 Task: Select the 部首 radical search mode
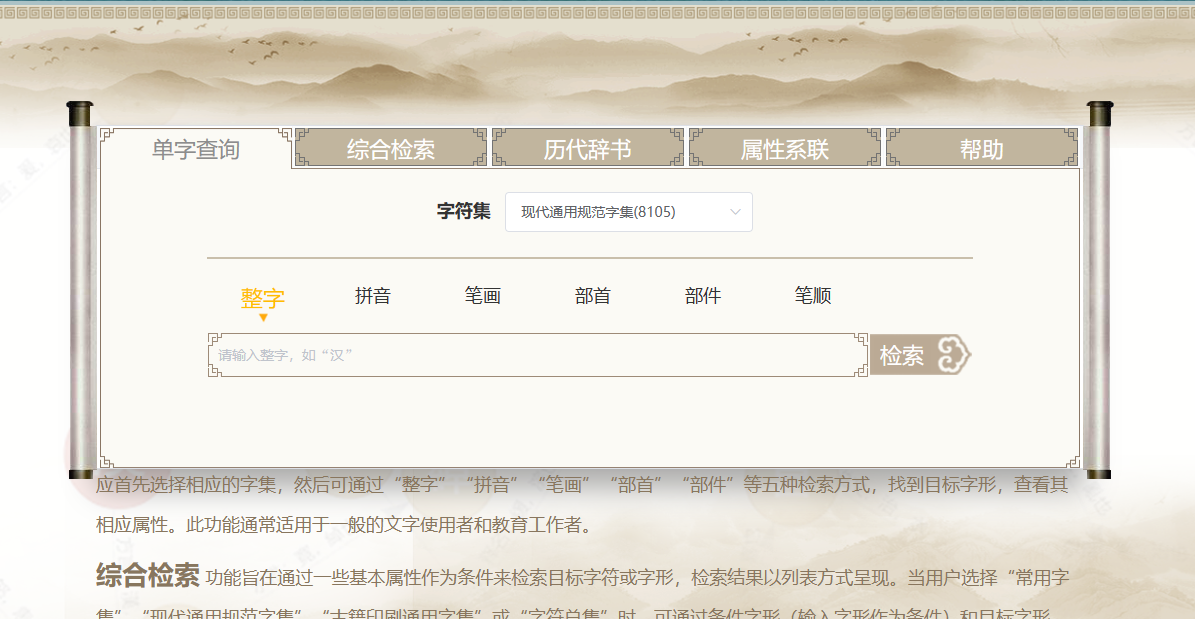point(593,295)
